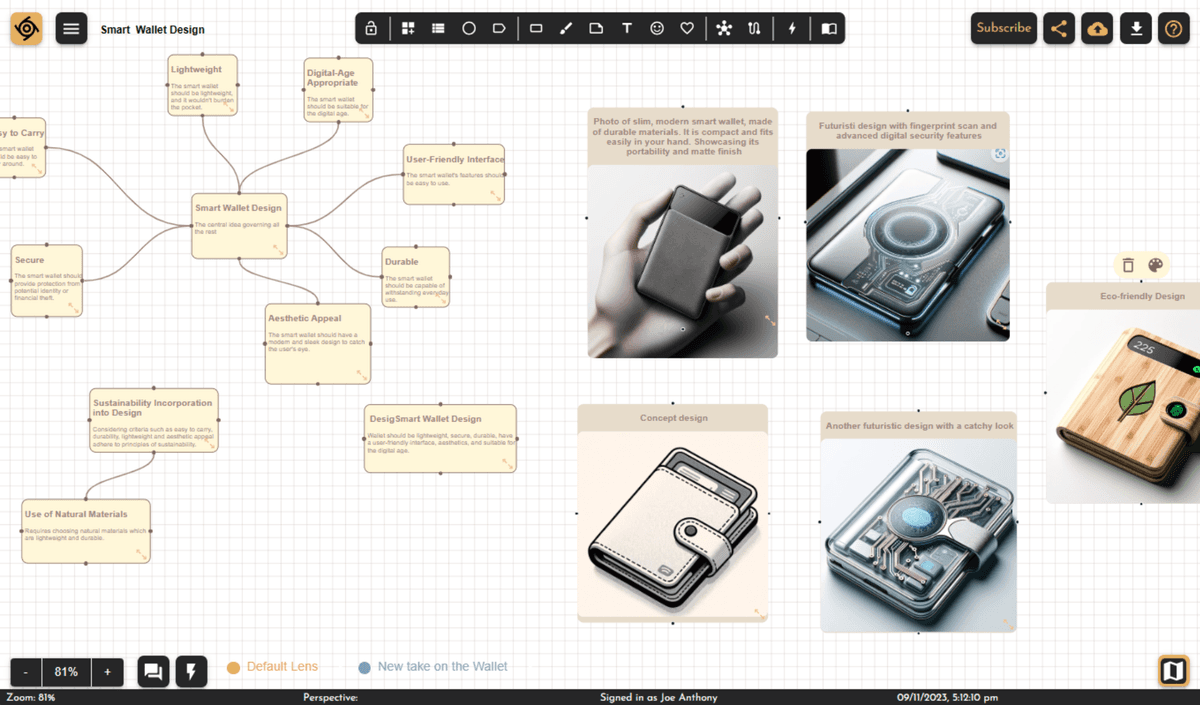1200x705 pixels.
Task: Open color palette for Eco-friendly Design card
Action: click(1155, 265)
